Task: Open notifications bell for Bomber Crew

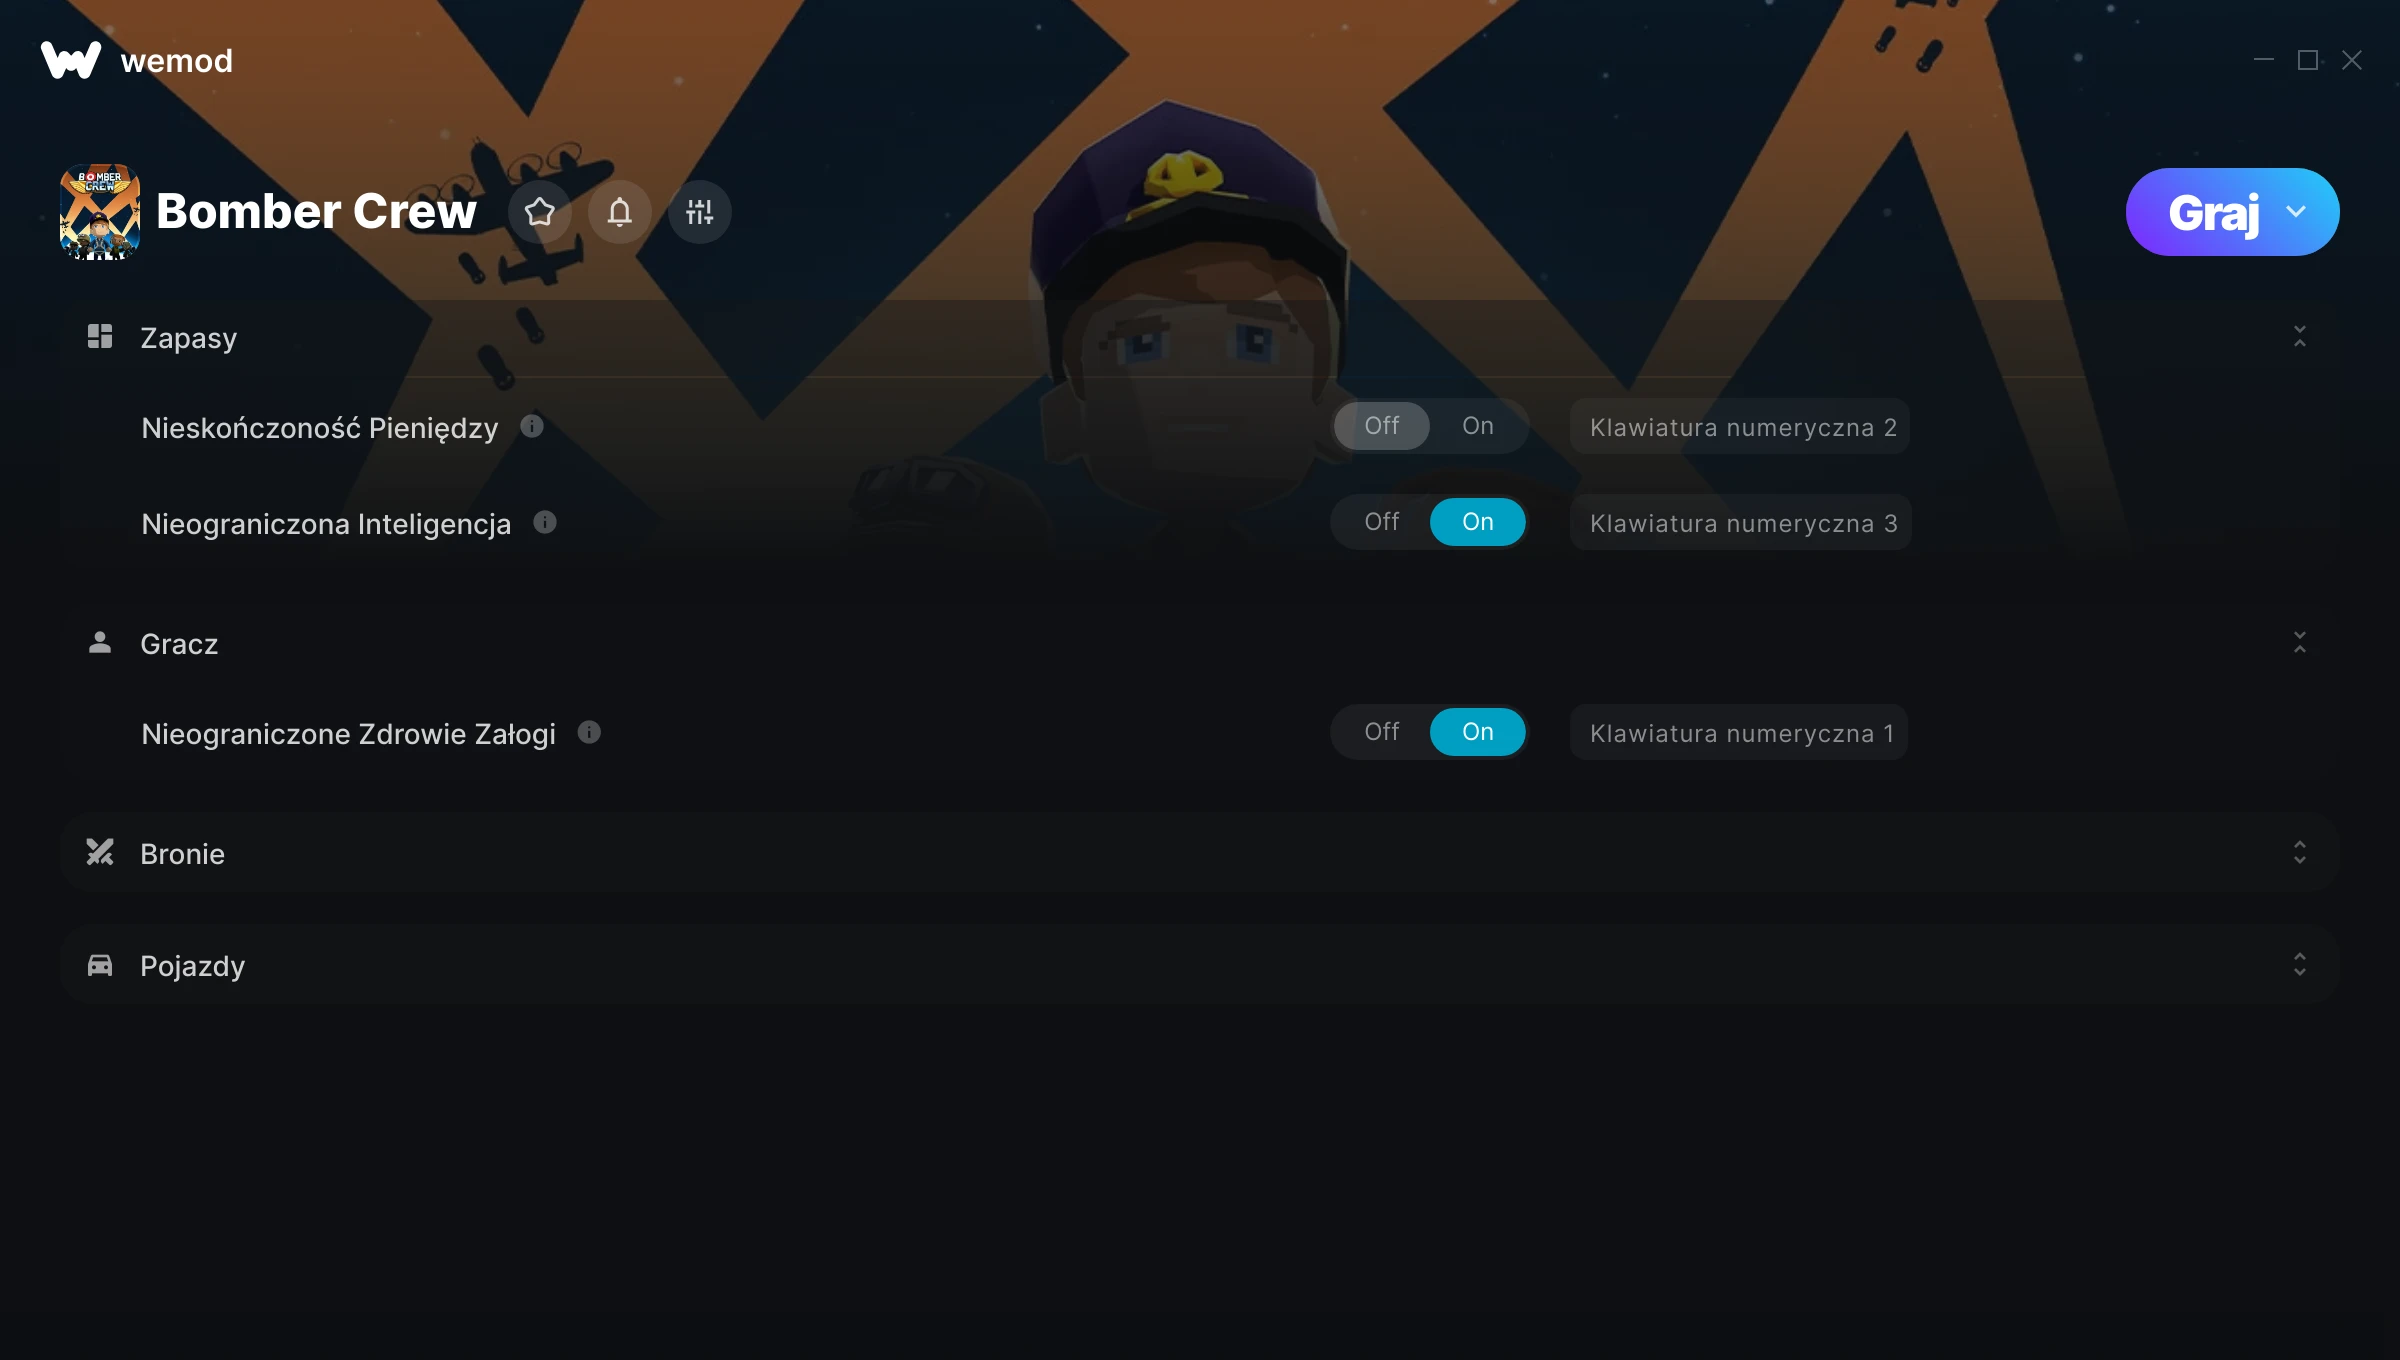Action: coord(620,212)
